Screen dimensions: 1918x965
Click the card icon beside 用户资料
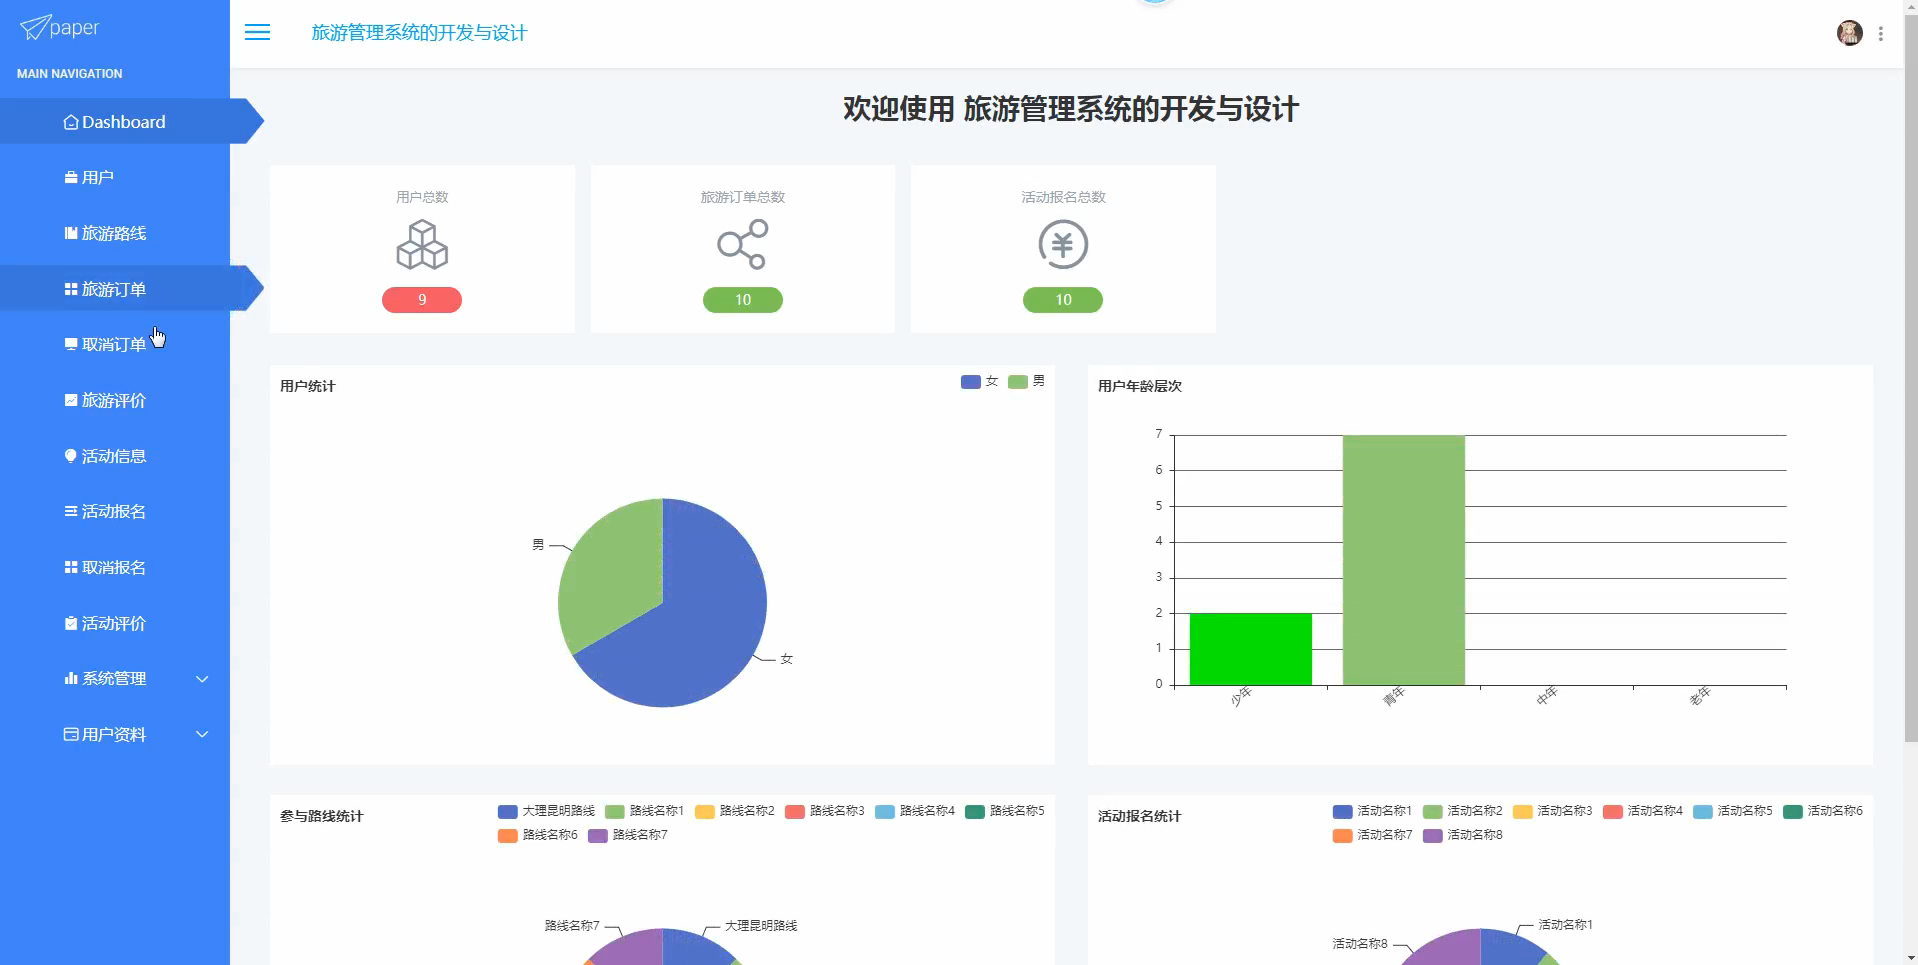71,734
